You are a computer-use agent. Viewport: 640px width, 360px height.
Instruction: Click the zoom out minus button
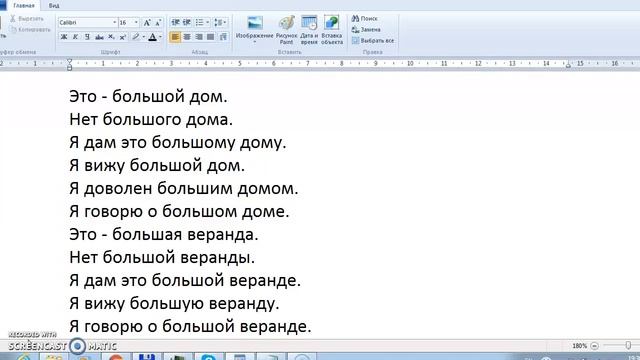pyautogui.click(x=594, y=346)
